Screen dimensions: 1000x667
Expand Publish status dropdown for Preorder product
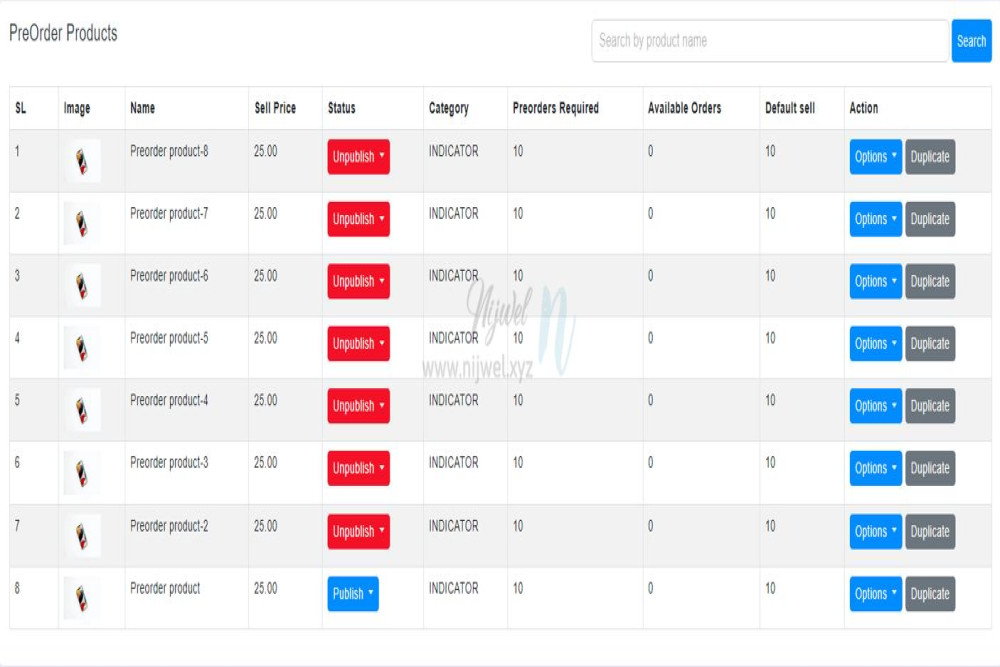tap(352, 594)
